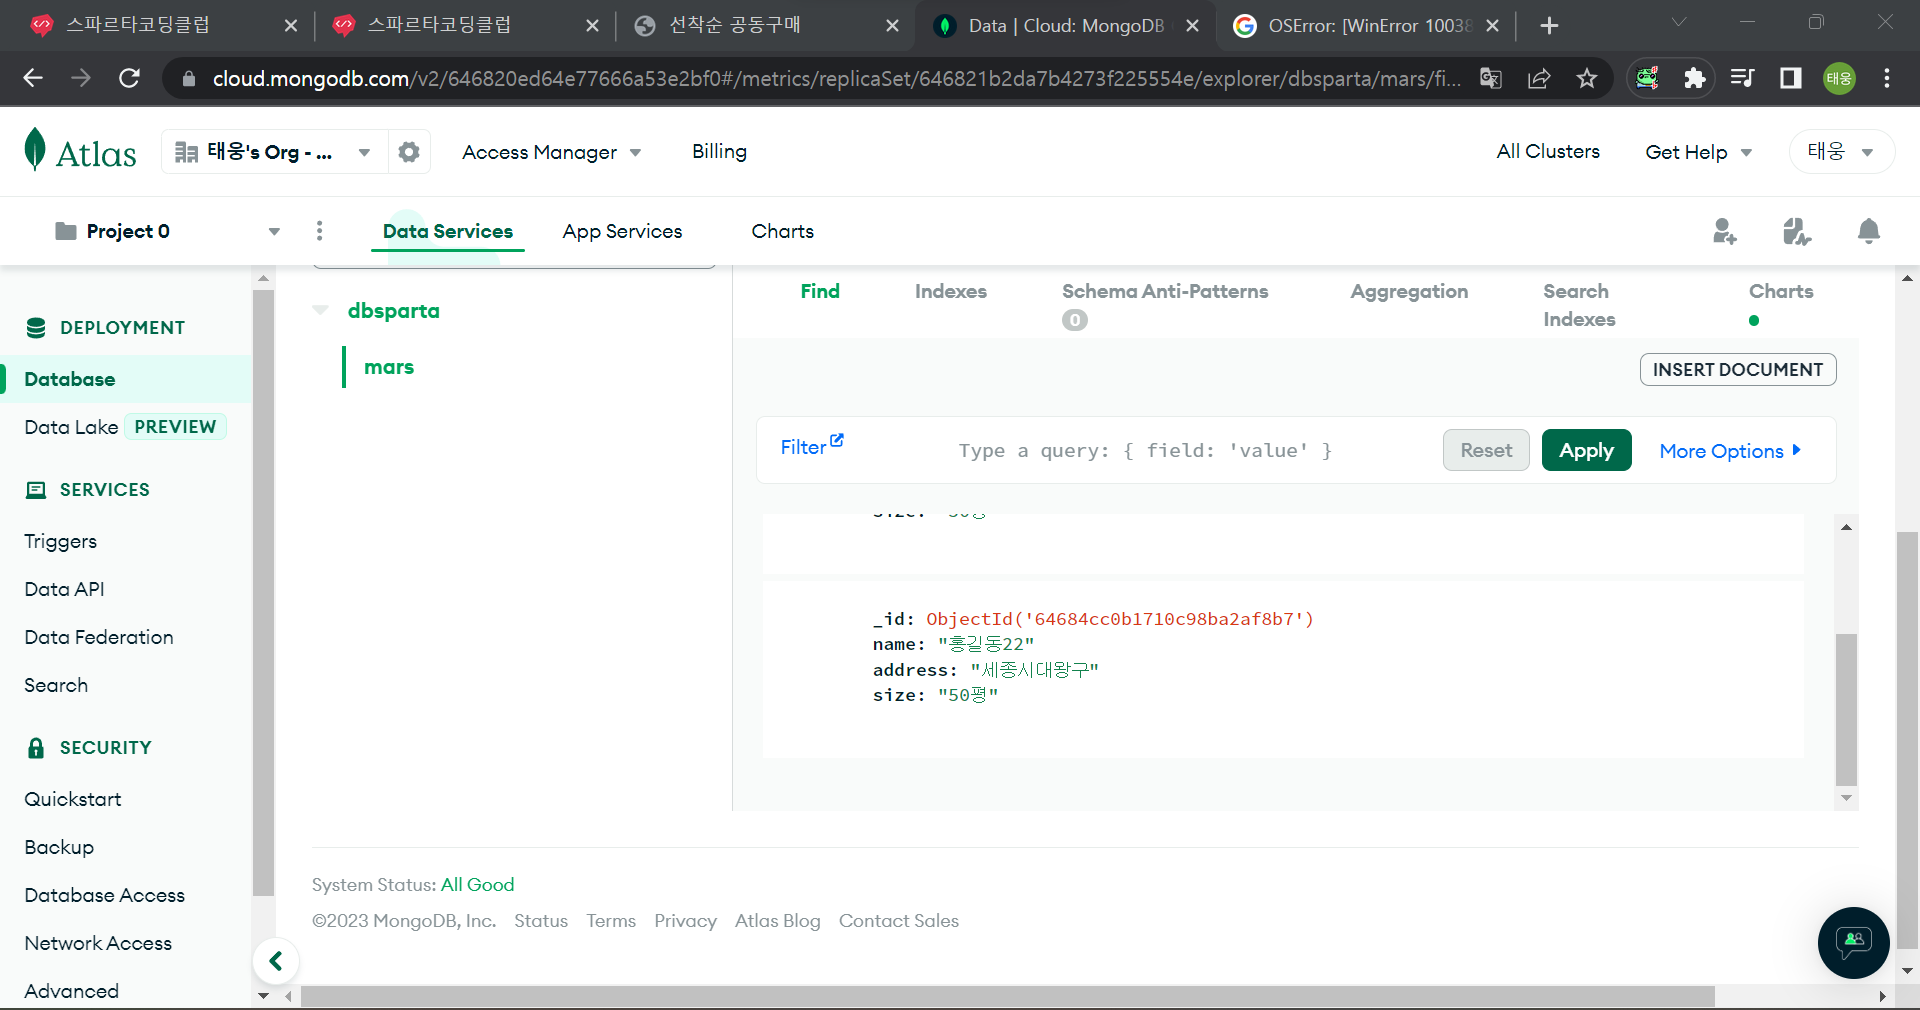The image size is (1920, 1010).
Task: Close the 선착순 공동구매 tab
Action: [x=892, y=26]
